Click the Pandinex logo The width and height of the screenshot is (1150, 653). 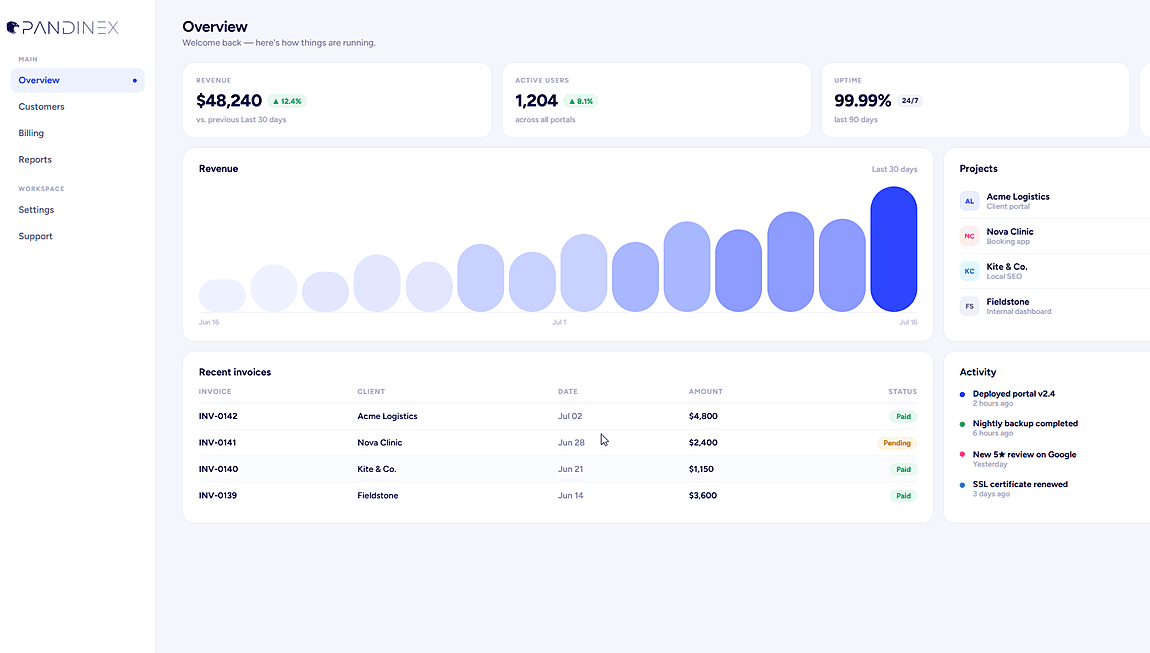pos(62,28)
